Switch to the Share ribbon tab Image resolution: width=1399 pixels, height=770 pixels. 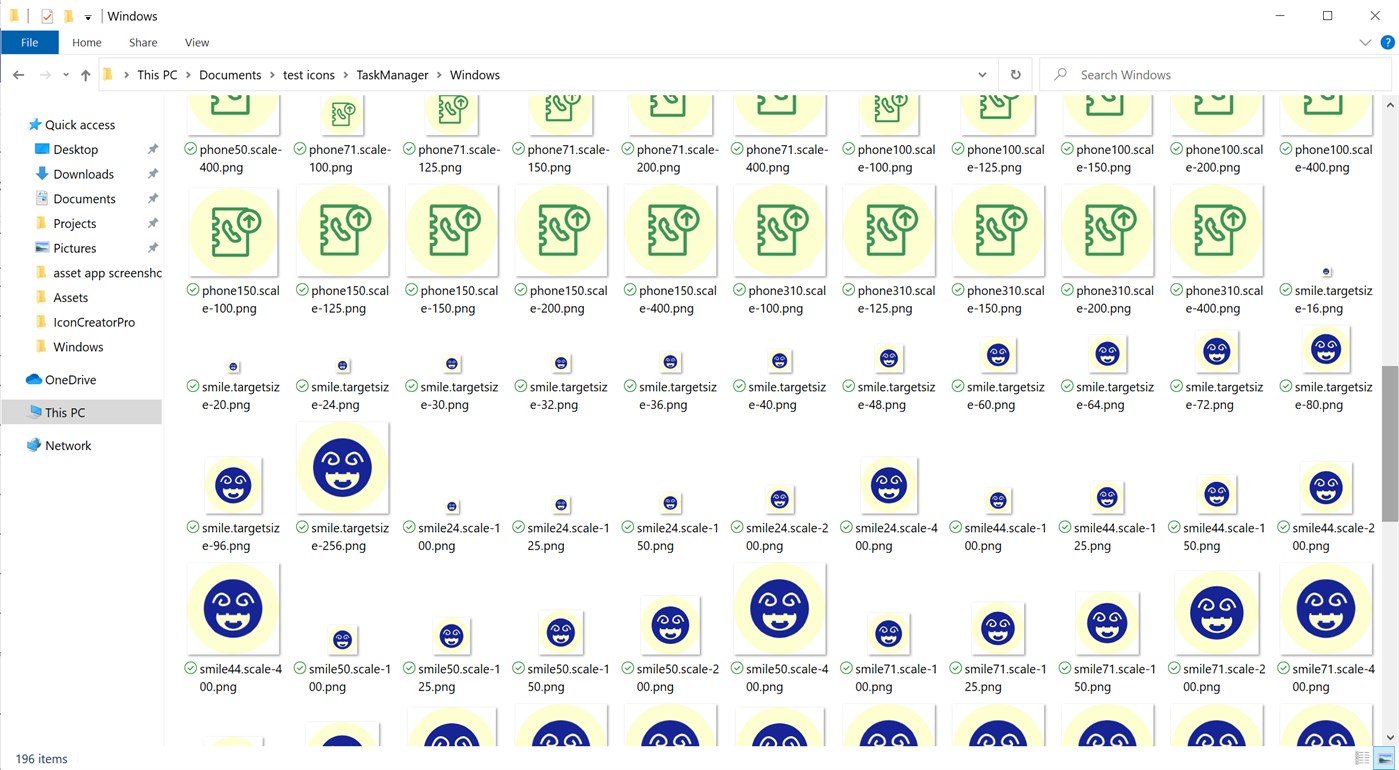coord(143,42)
